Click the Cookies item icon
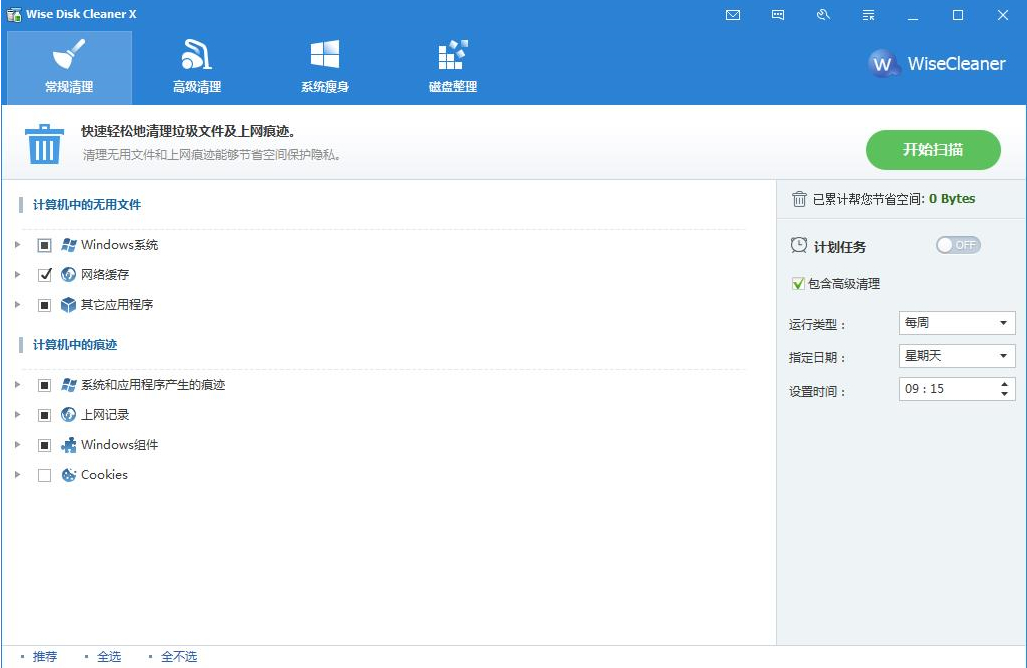This screenshot has width=1027, height=668. coord(69,475)
